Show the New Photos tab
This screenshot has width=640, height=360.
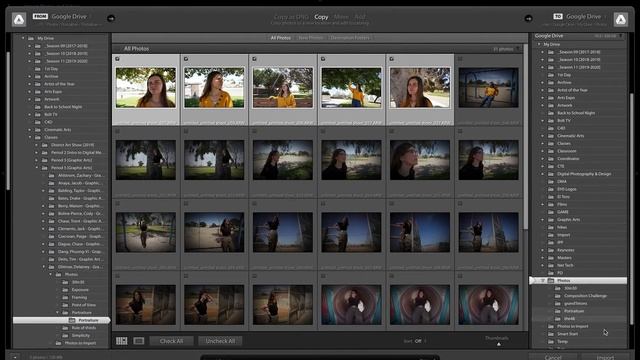(x=311, y=38)
